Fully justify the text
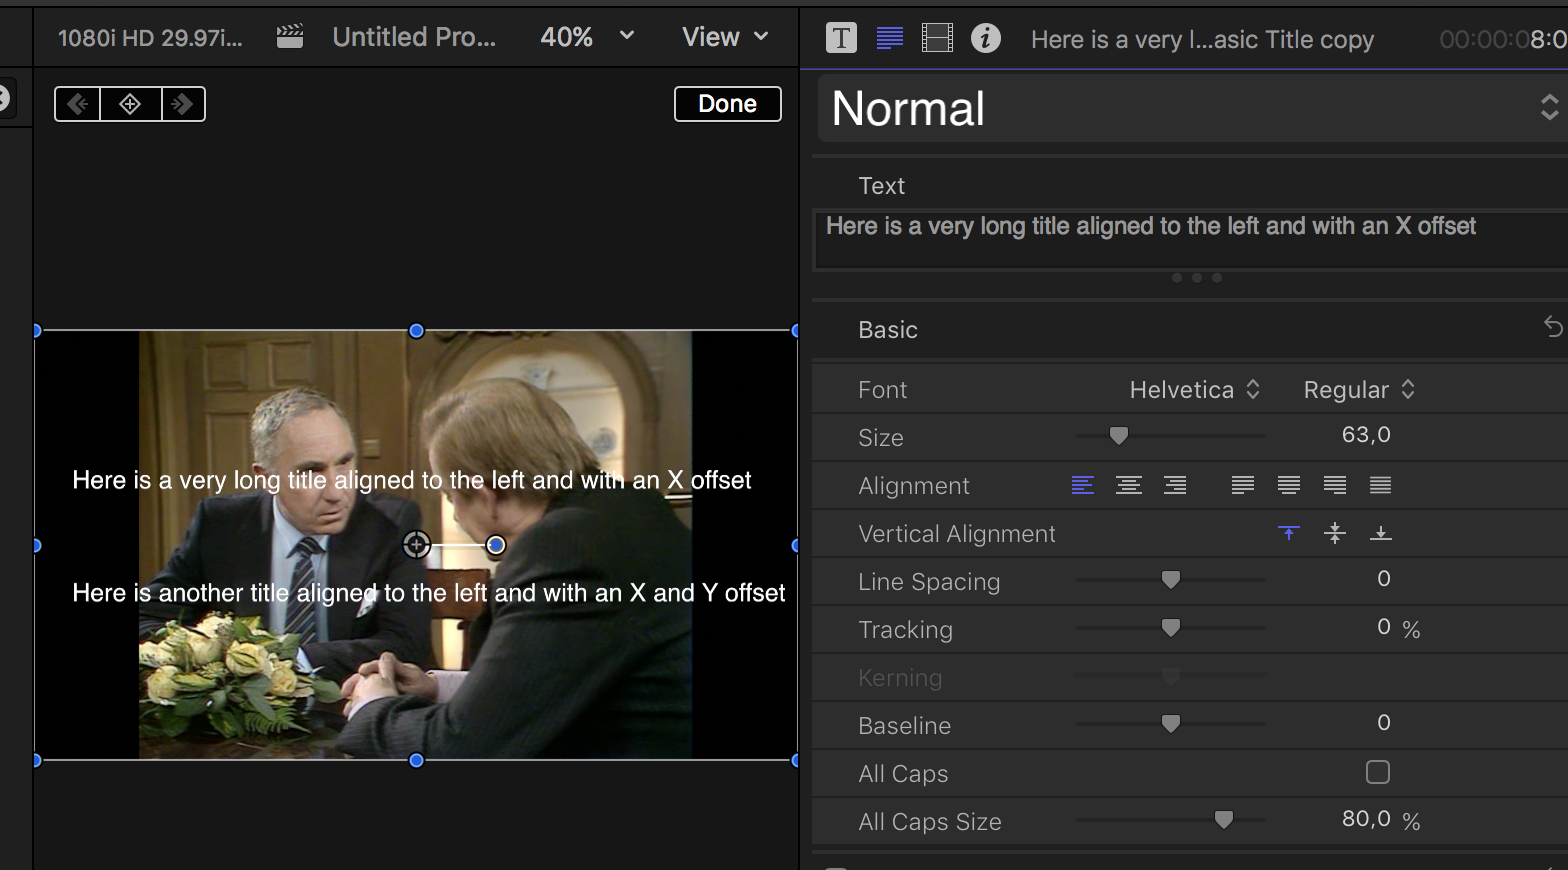 pos(1381,485)
